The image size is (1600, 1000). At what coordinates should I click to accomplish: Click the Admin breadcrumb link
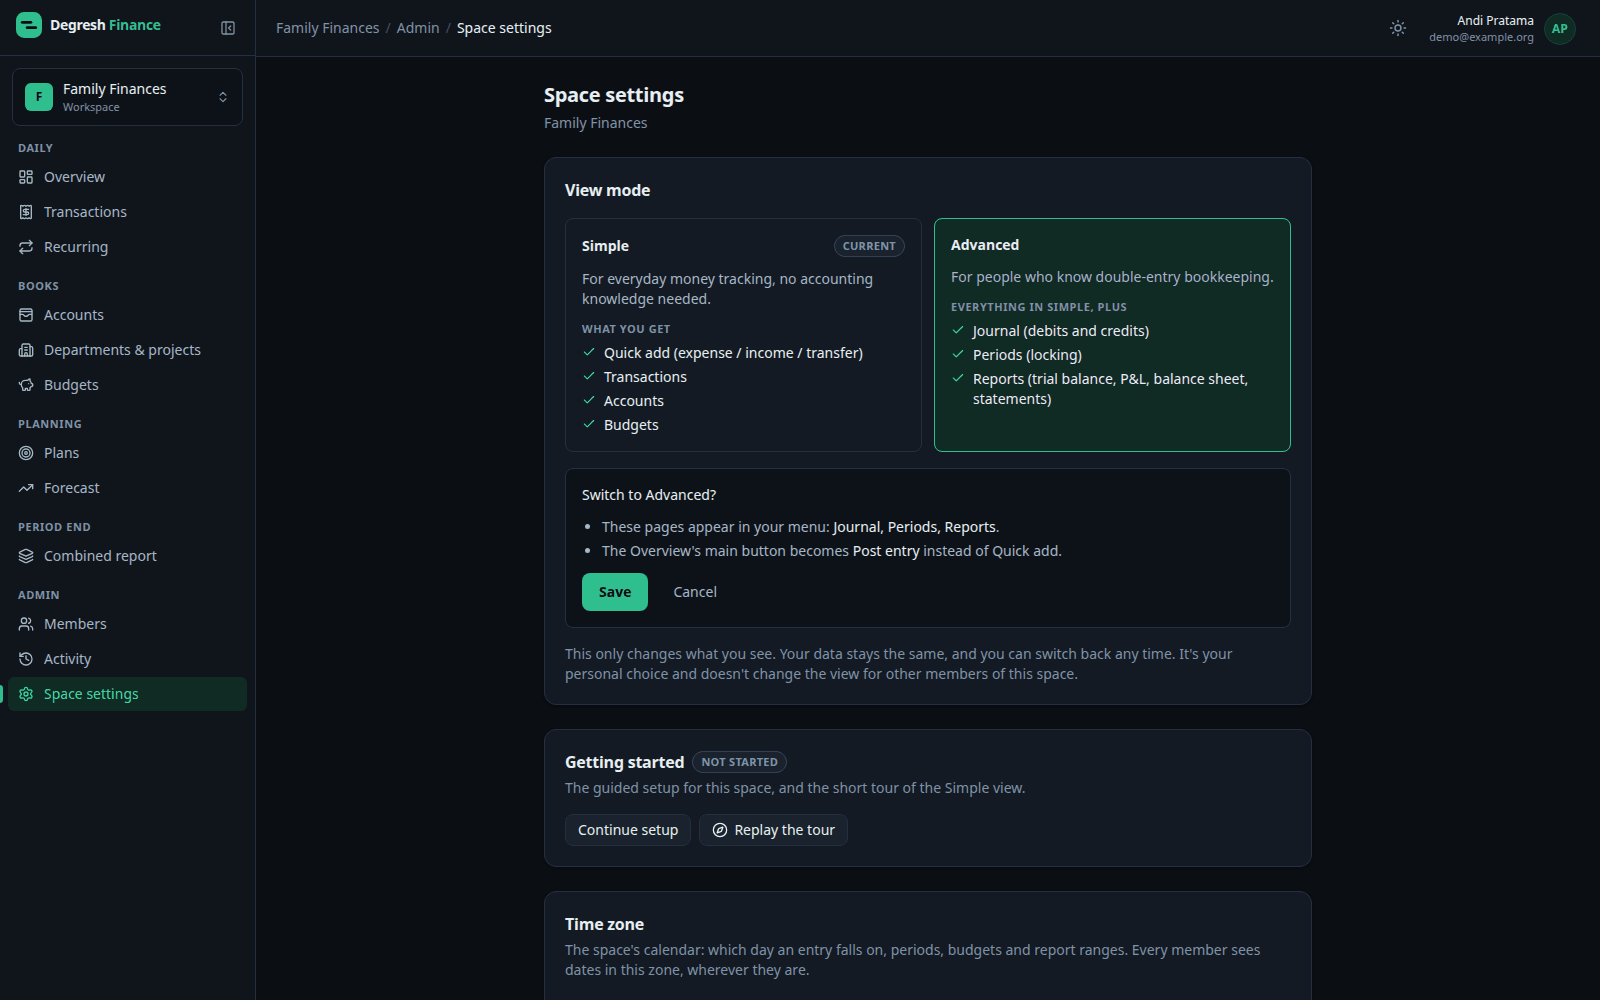(418, 28)
